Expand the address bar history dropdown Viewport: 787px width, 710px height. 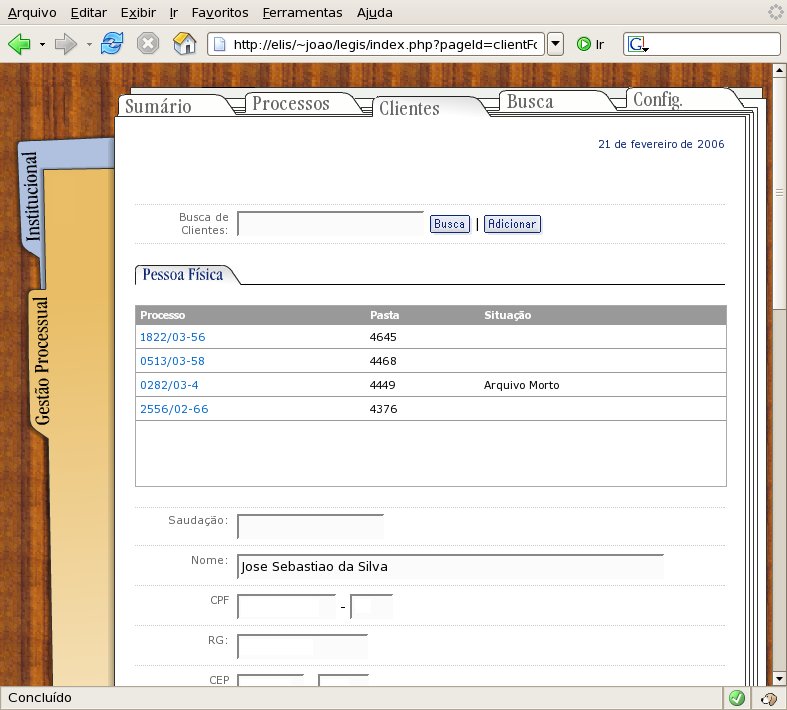[x=555, y=44]
